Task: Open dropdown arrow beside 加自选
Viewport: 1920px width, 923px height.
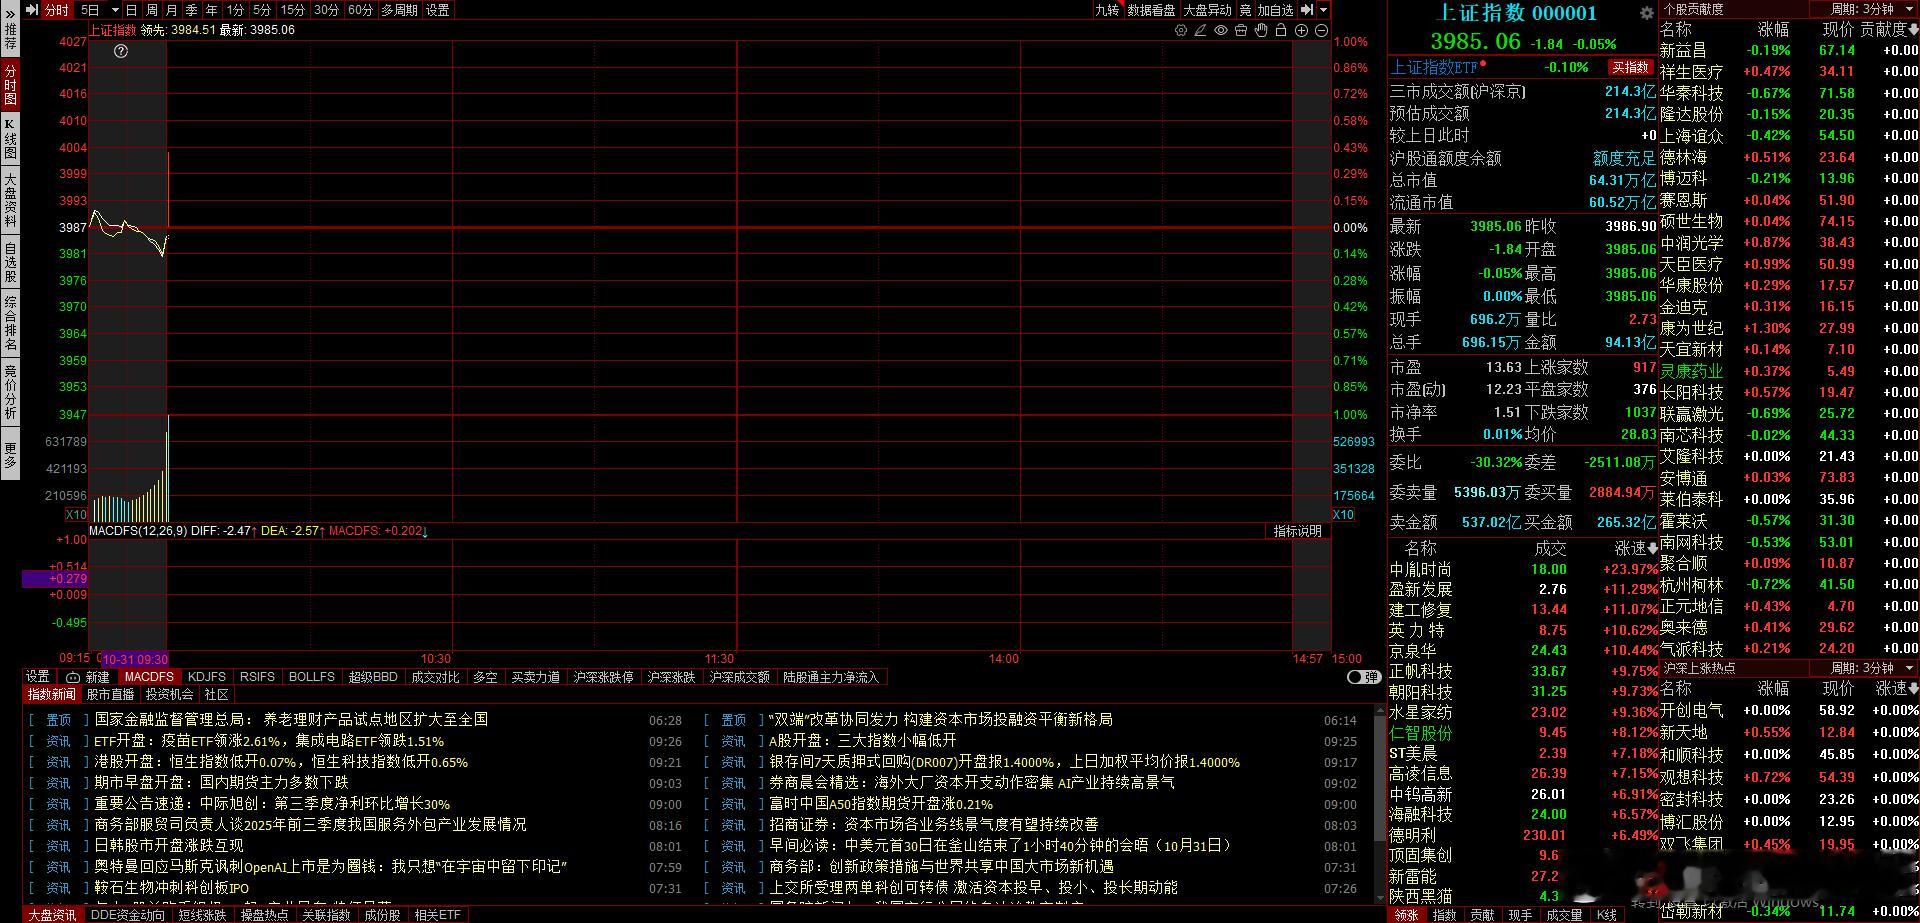Action: [1322, 10]
